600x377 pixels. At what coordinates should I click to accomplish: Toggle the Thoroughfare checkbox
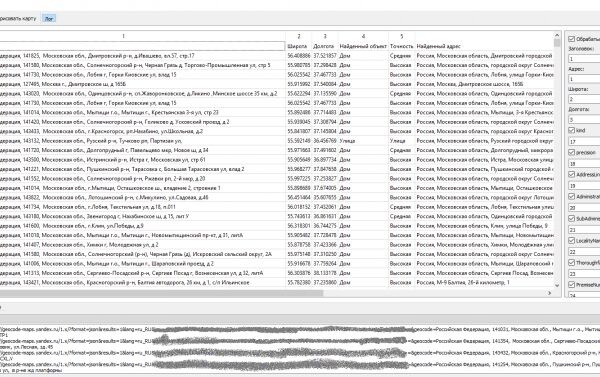click(x=571, y=263)
